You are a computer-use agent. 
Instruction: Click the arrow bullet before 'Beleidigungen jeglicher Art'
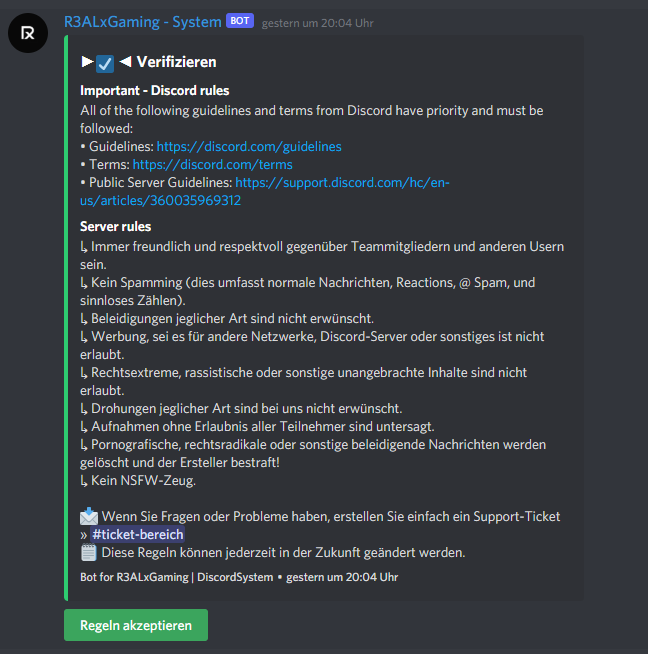point(84,318)
